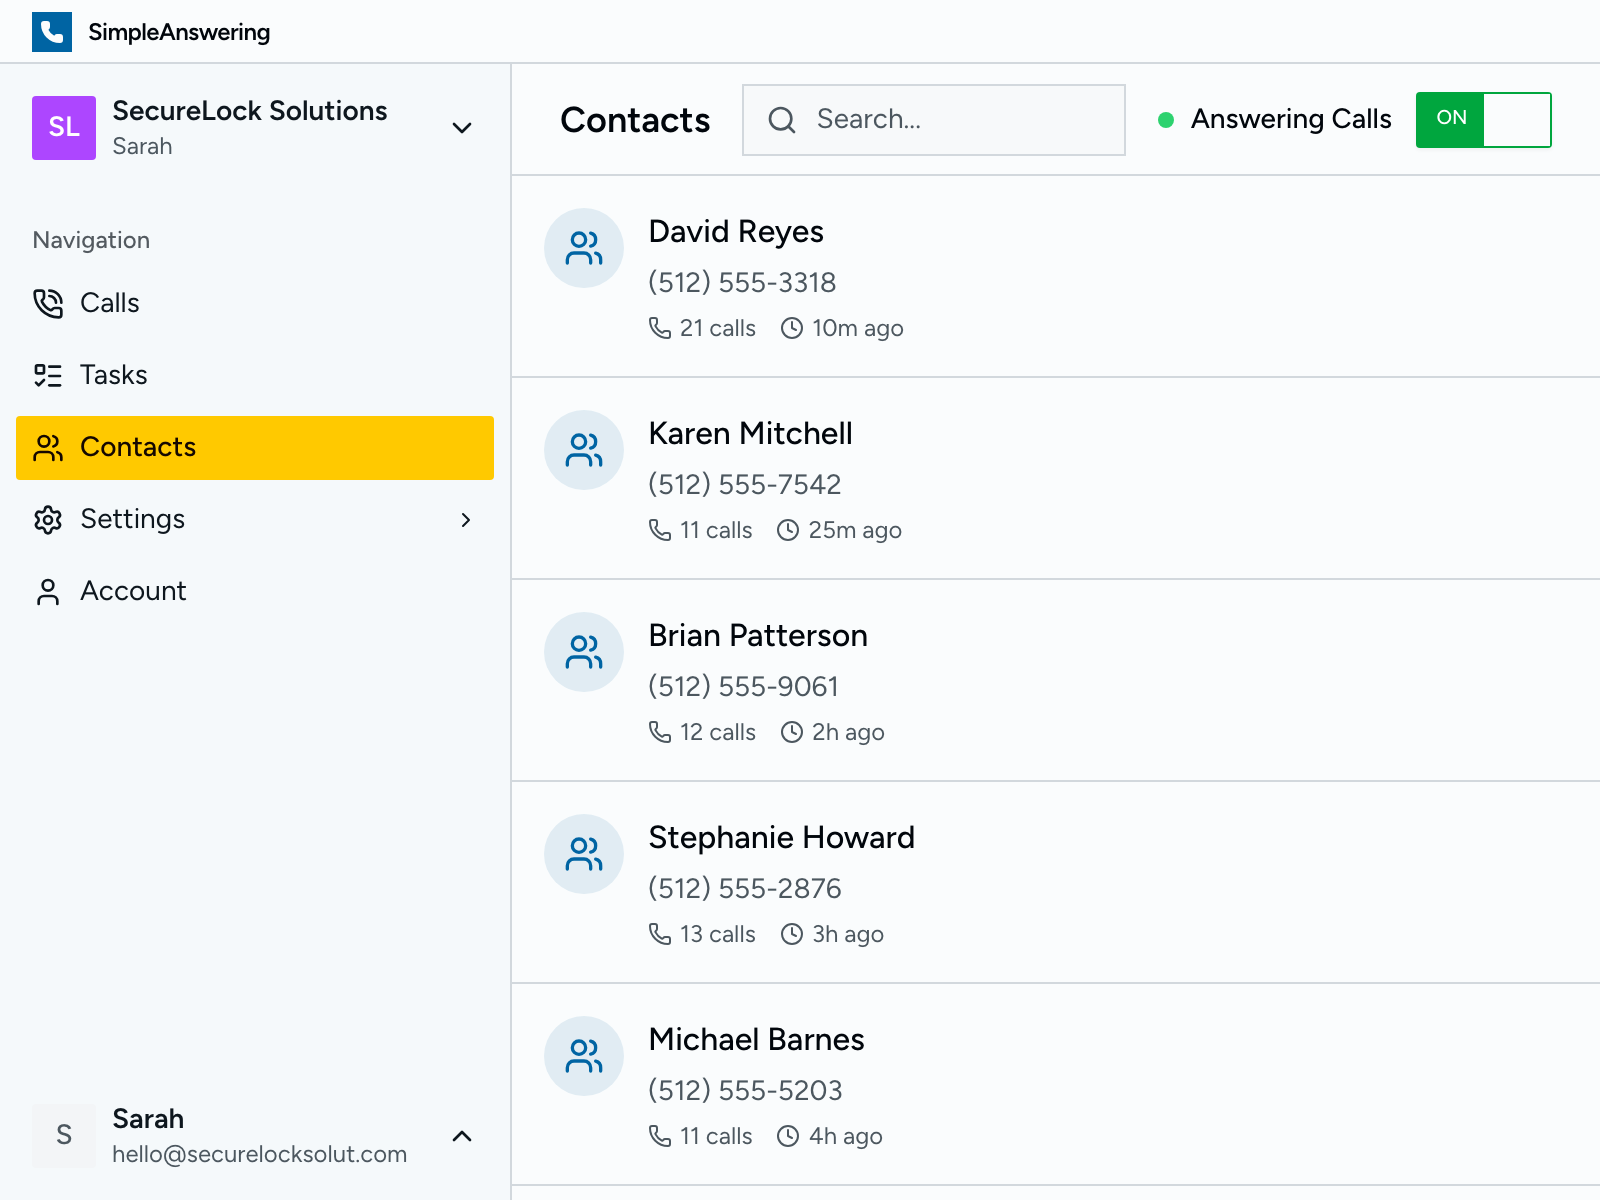This screenshot has height=1200, width=1600.
Task: Expand the SecureLock Solutions account dropdown
Action: (461, 128)
